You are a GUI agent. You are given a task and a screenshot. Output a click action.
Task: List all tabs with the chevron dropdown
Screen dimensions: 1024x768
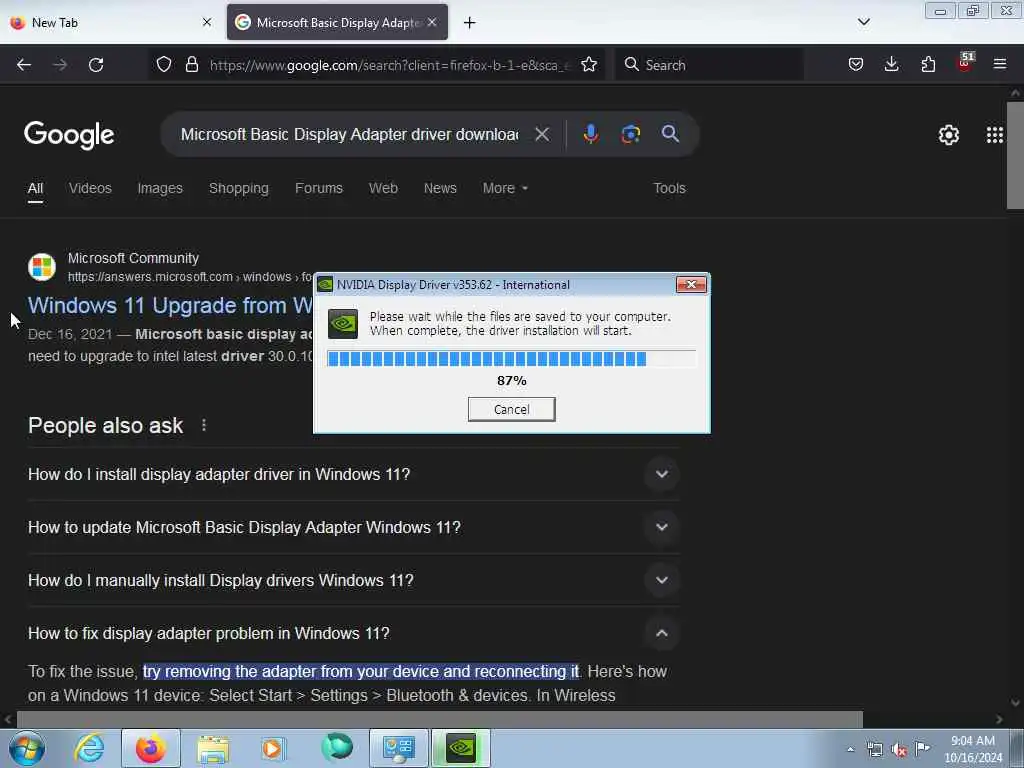pyautogui.click(x=863, y=22)
